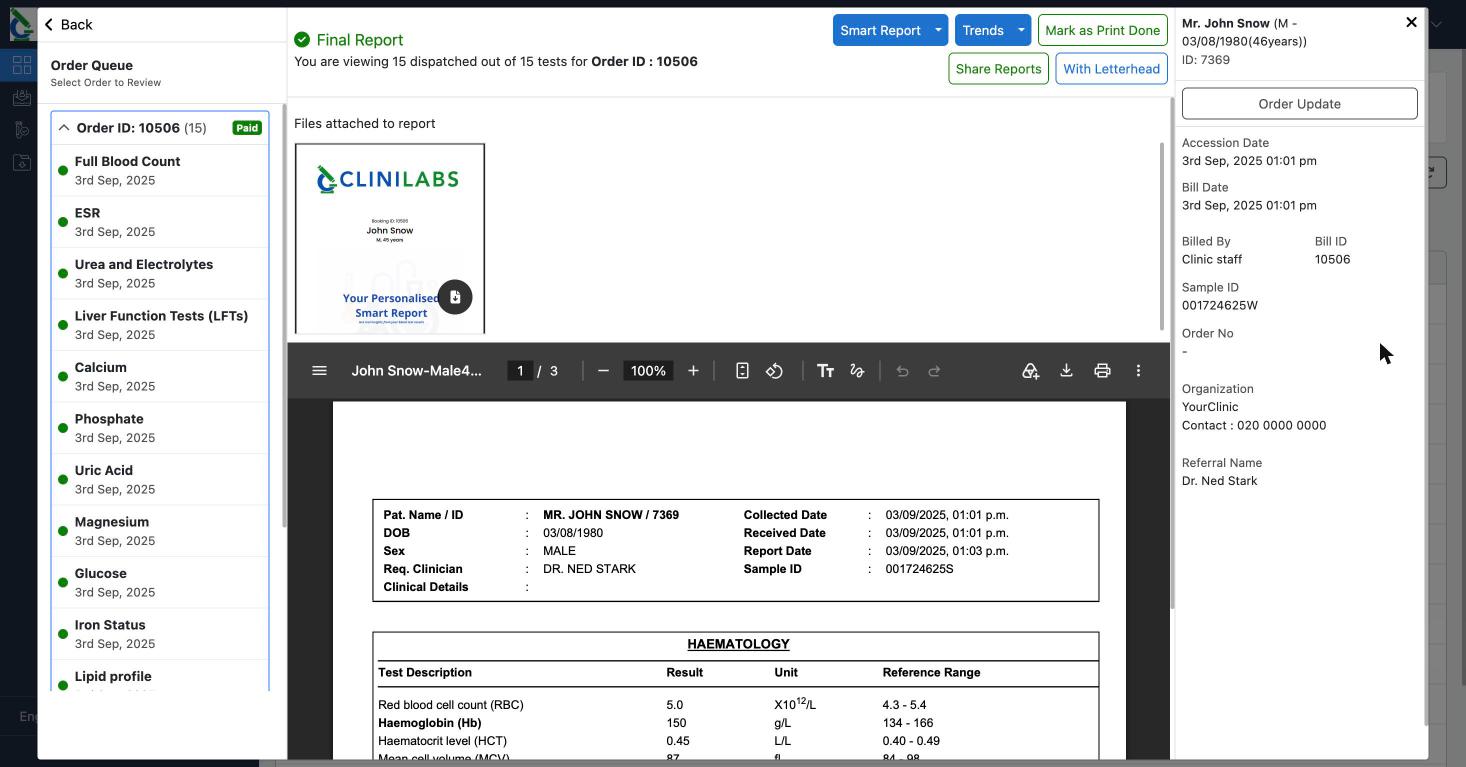Select Urea and Electrolytes test
The height and width of the screenshot is (767, 1466).
click(x=160, y=273)
